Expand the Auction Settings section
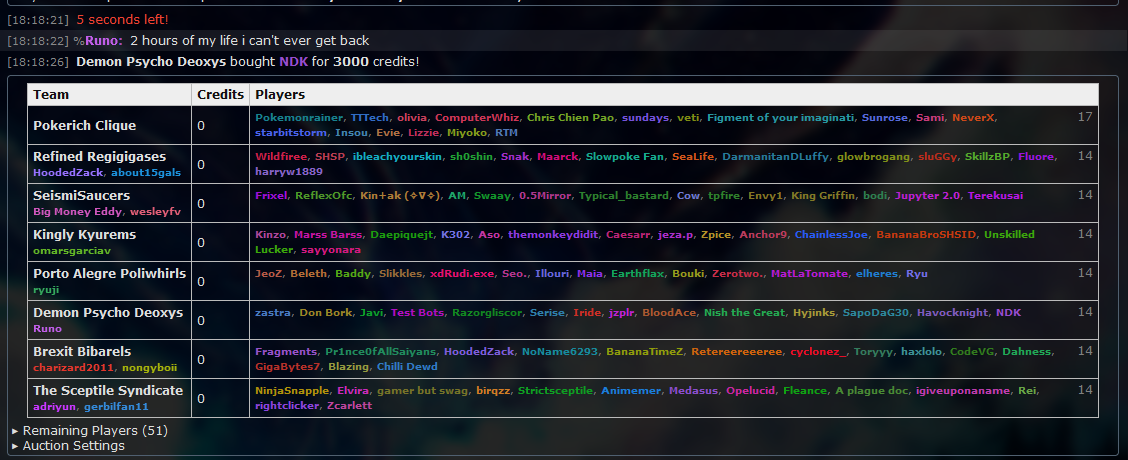 (x=73, y=446)
